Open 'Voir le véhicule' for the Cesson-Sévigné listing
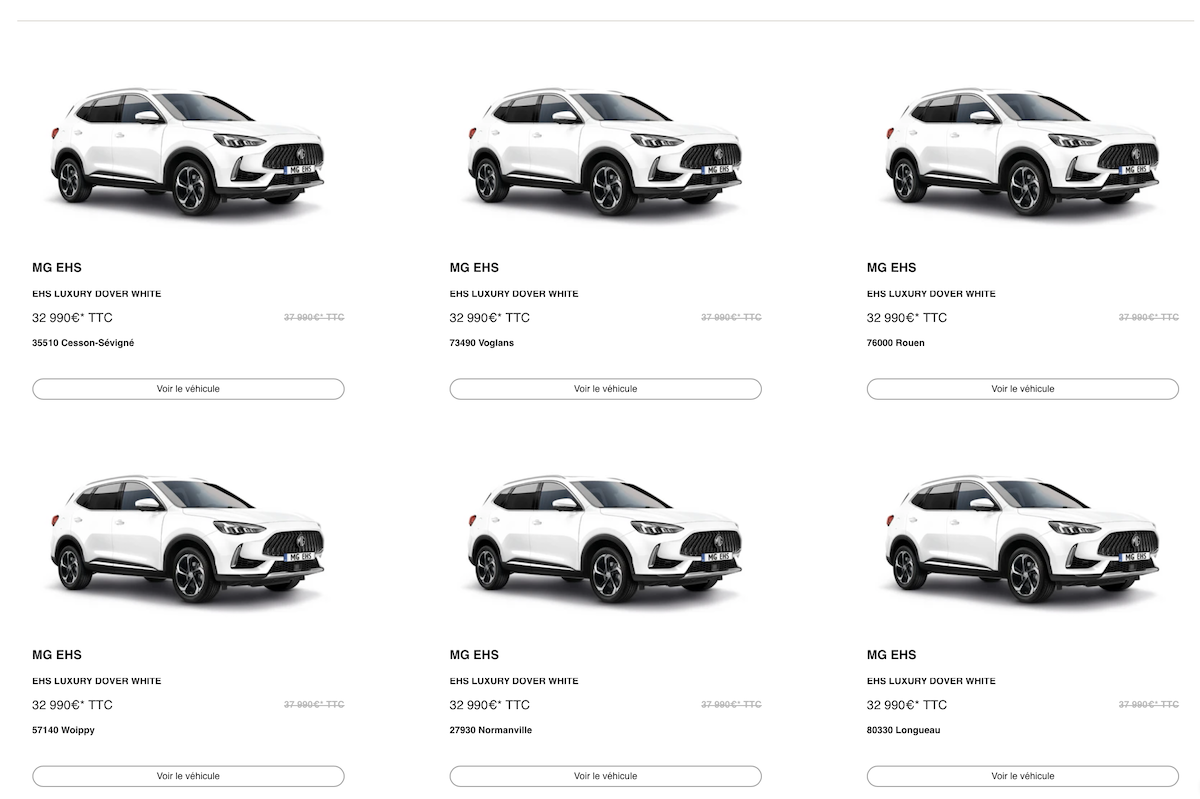1200x799 pixels. click(188, 389)
